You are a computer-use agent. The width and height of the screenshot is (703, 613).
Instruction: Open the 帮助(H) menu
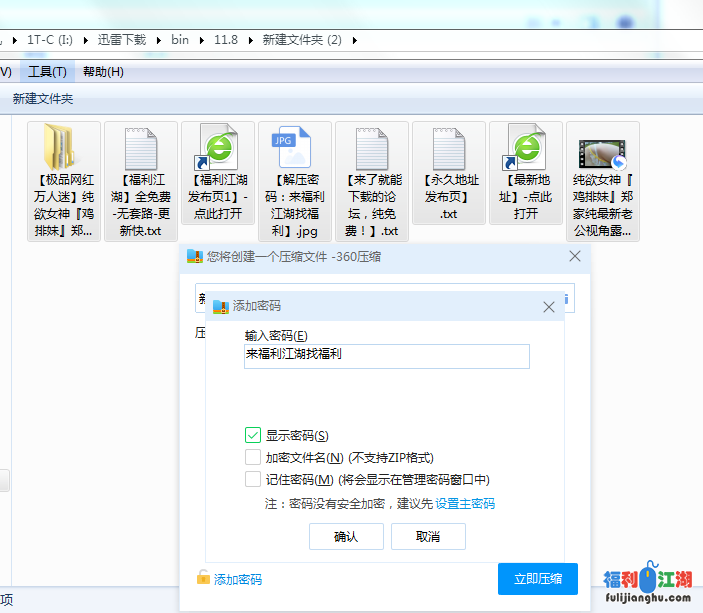(103, 71)
